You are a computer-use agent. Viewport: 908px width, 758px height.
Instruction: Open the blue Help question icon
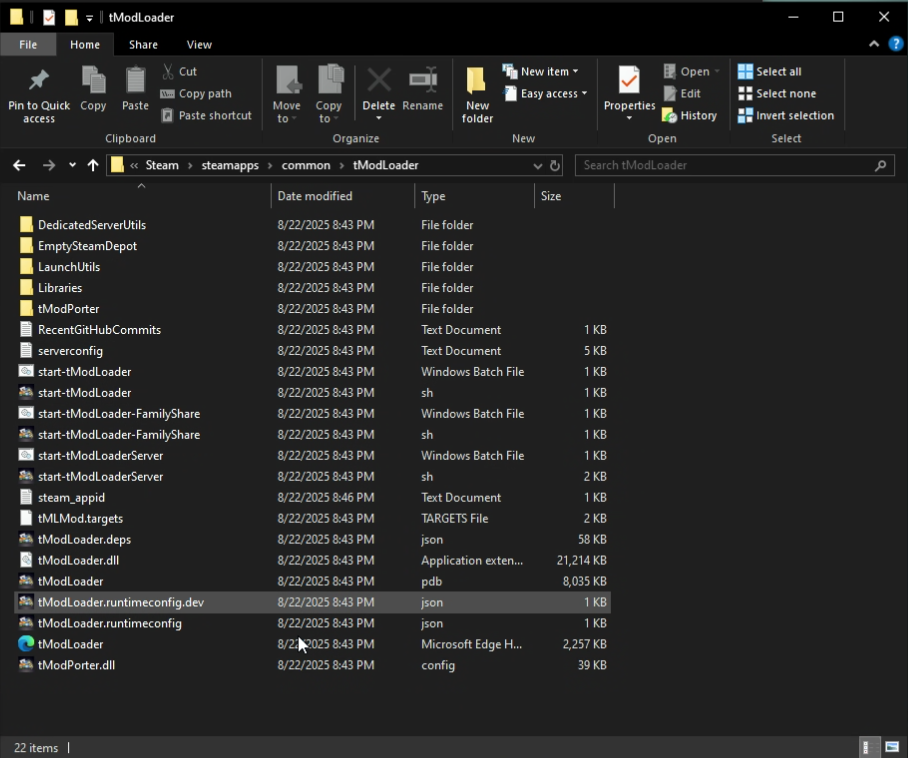(x=895, y=44)
